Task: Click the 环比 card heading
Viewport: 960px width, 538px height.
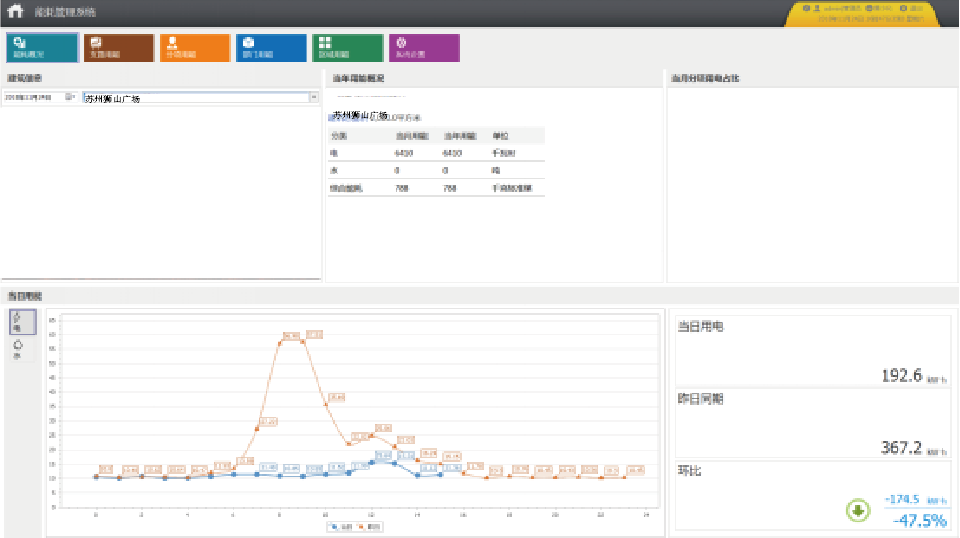Action: point(689,471)
